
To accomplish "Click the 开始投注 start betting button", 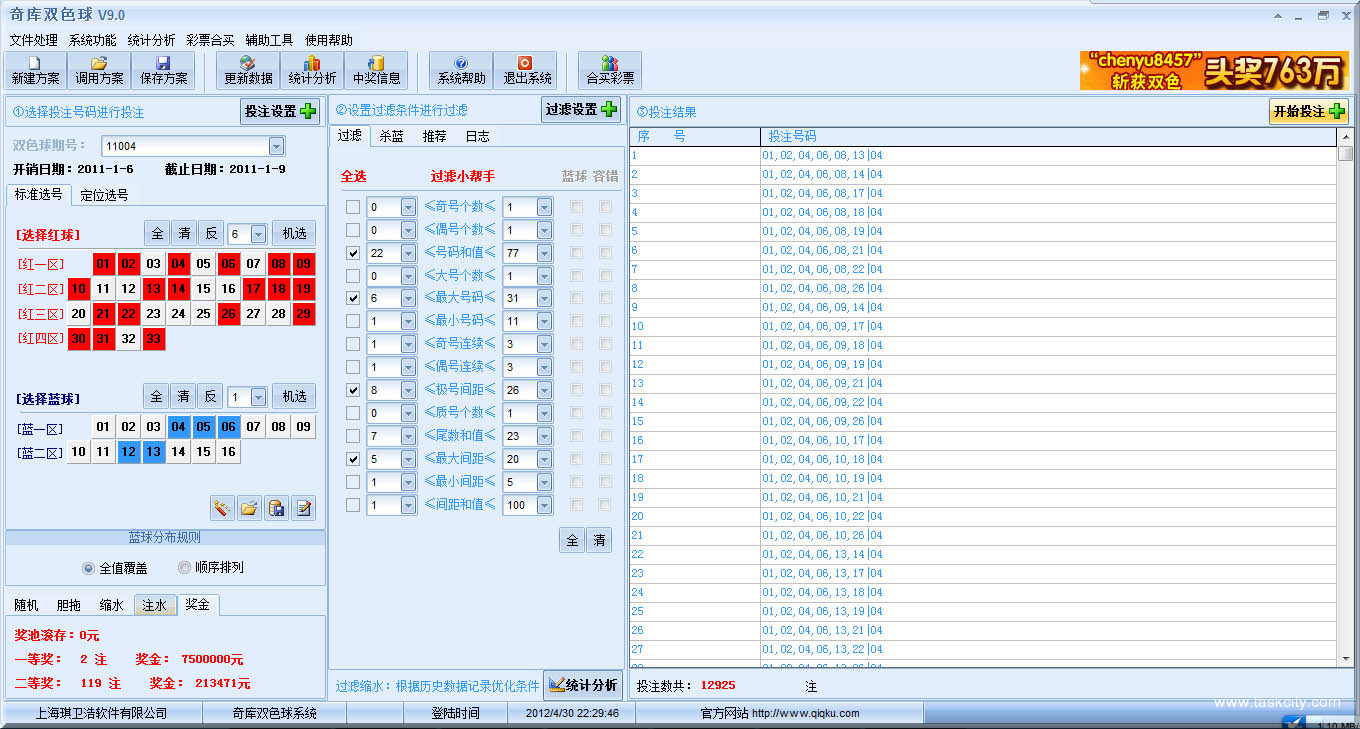I will [1308, 111].
